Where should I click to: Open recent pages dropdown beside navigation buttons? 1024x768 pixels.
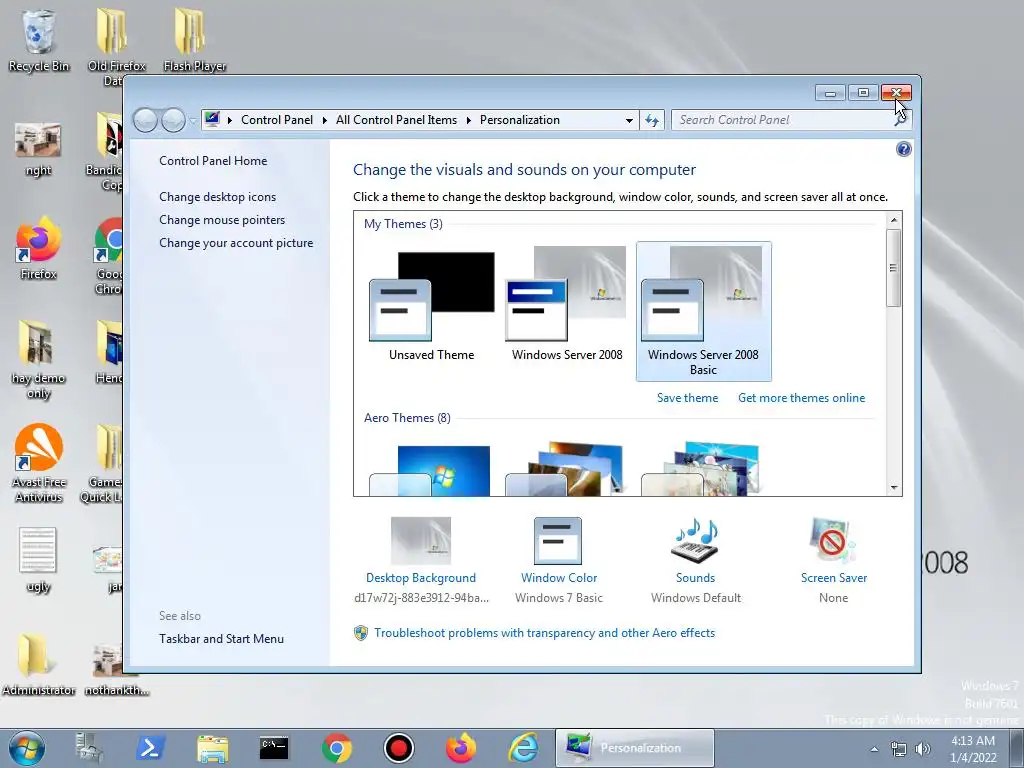[x=192, y=120]
